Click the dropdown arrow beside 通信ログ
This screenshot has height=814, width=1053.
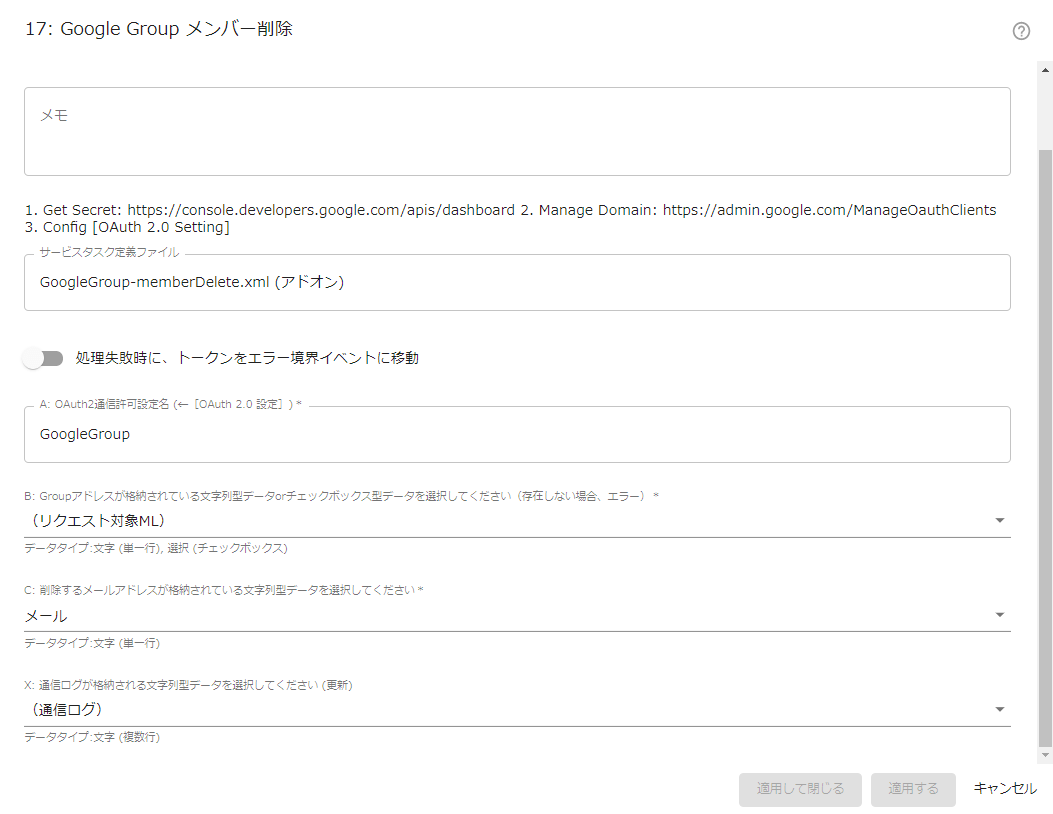click(x=999, y=709)
